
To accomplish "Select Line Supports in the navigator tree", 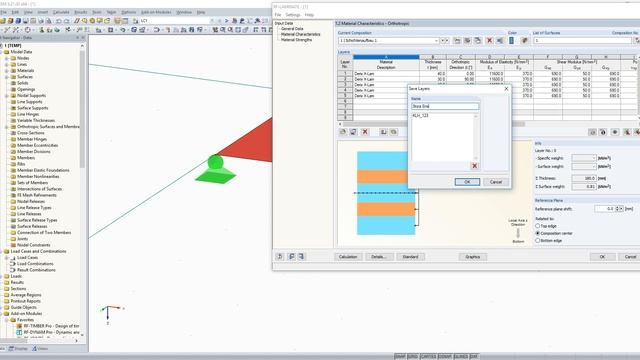I will [29, 102].
